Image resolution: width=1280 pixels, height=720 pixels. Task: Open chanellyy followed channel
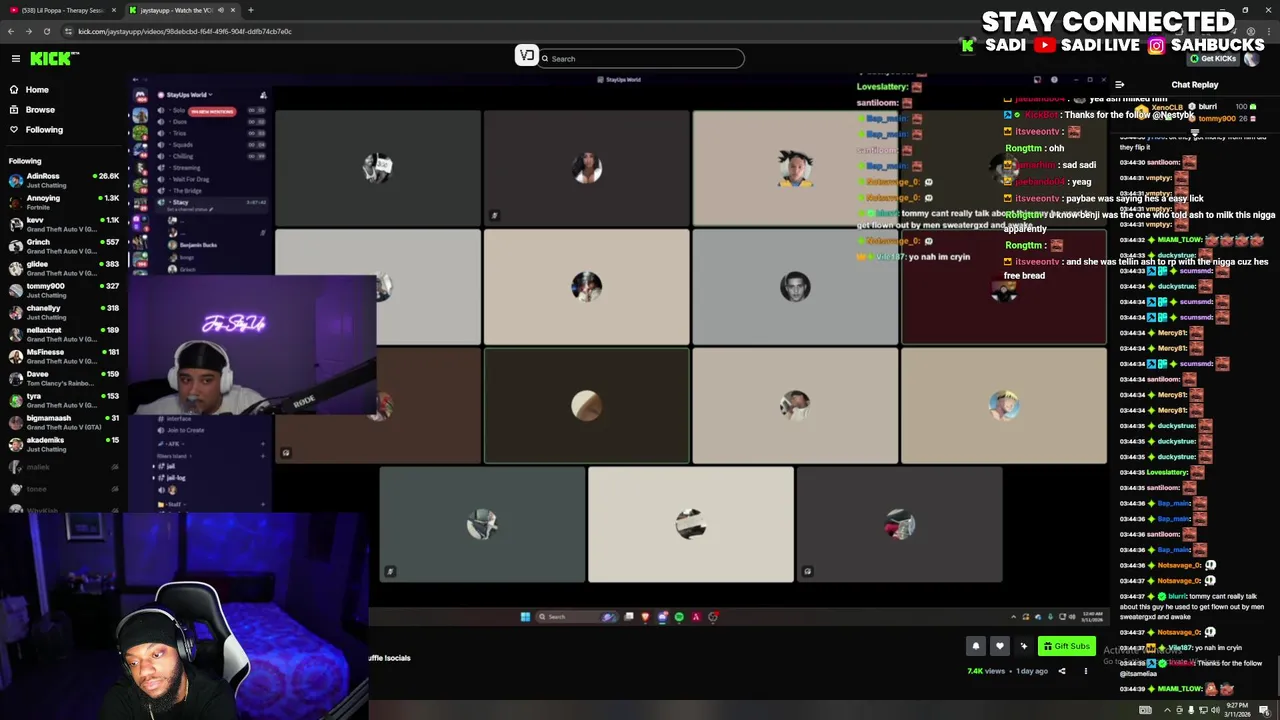click(x=63, y=312)
